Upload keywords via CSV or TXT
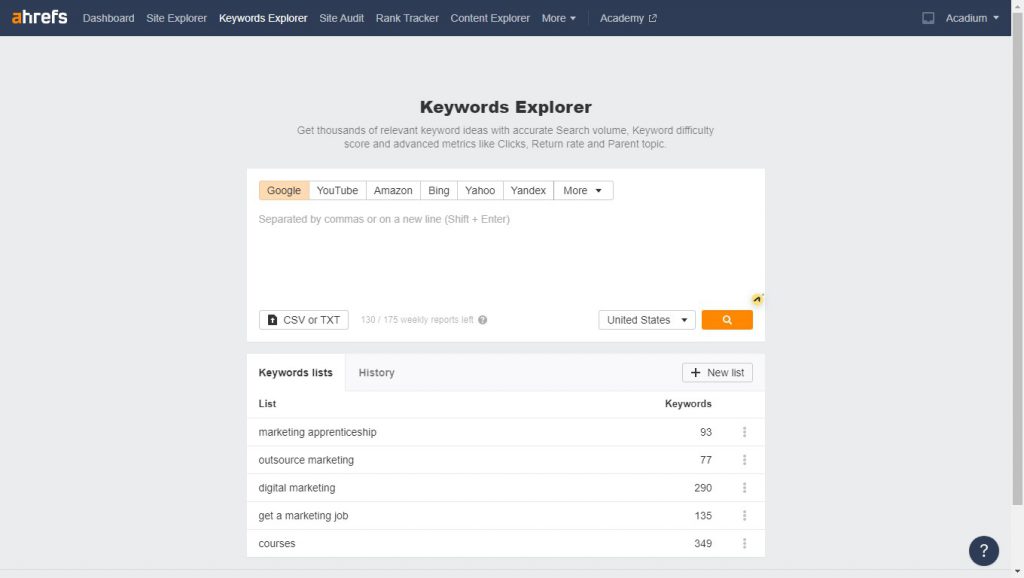 pyautogui.click(x=304, y=320)
